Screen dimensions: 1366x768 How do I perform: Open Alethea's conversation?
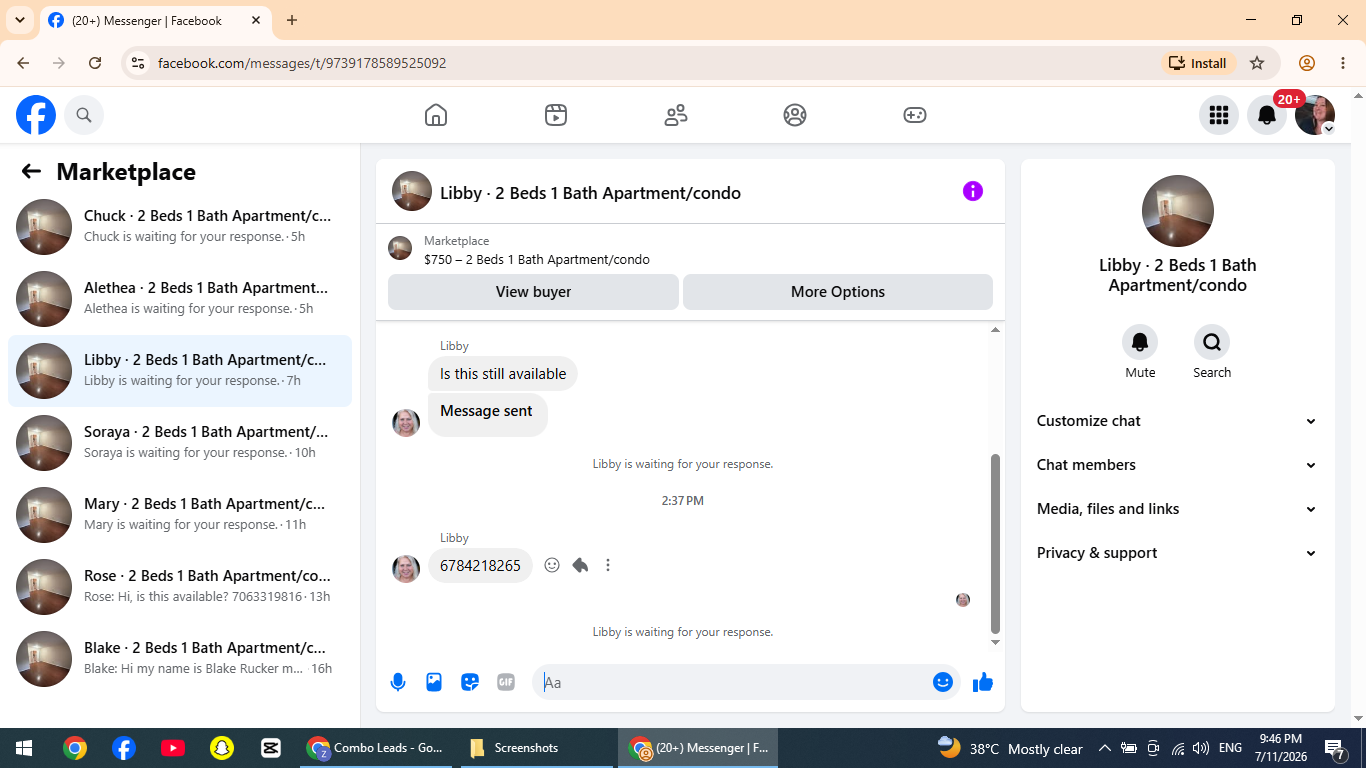(x=180, y=299)
